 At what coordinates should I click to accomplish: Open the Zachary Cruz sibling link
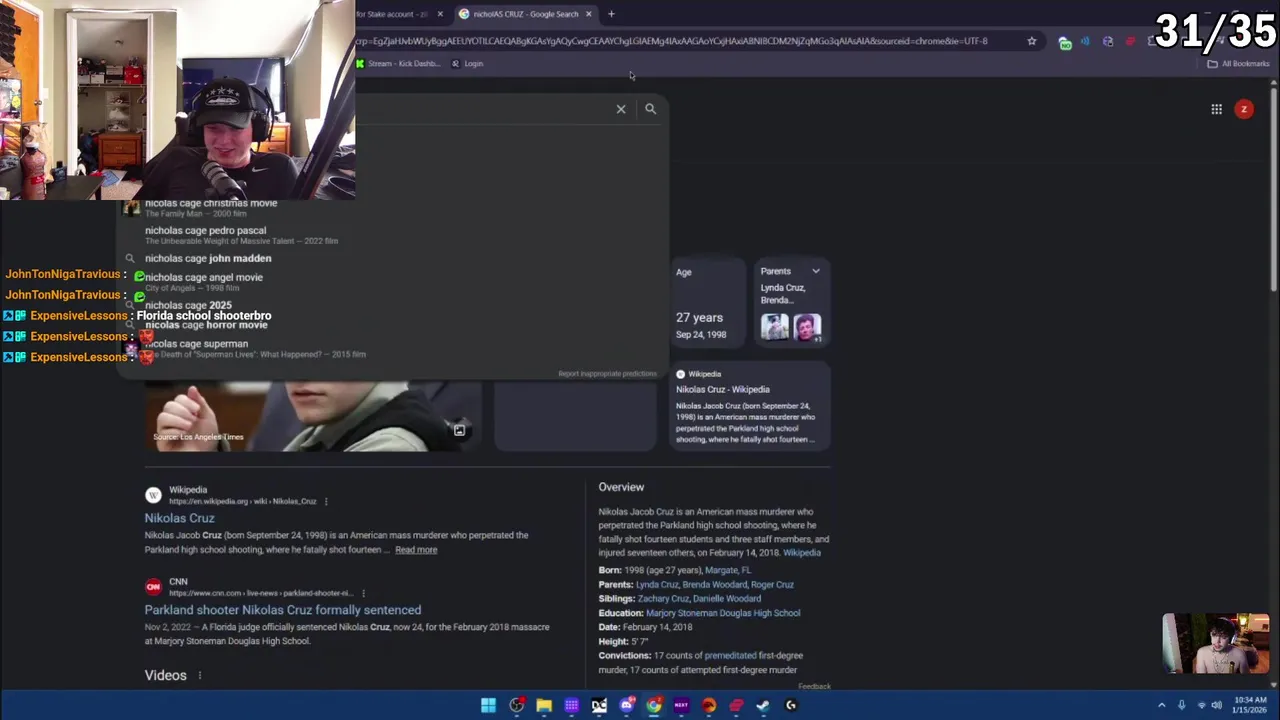pyautogui.click(x=663, y=599)
